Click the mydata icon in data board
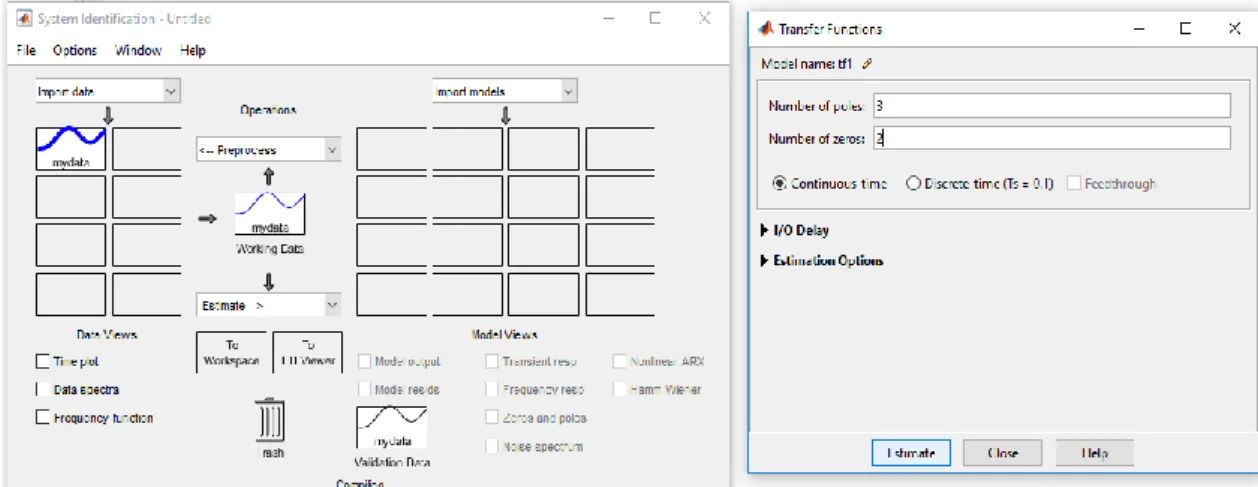 tap(71, 148)
